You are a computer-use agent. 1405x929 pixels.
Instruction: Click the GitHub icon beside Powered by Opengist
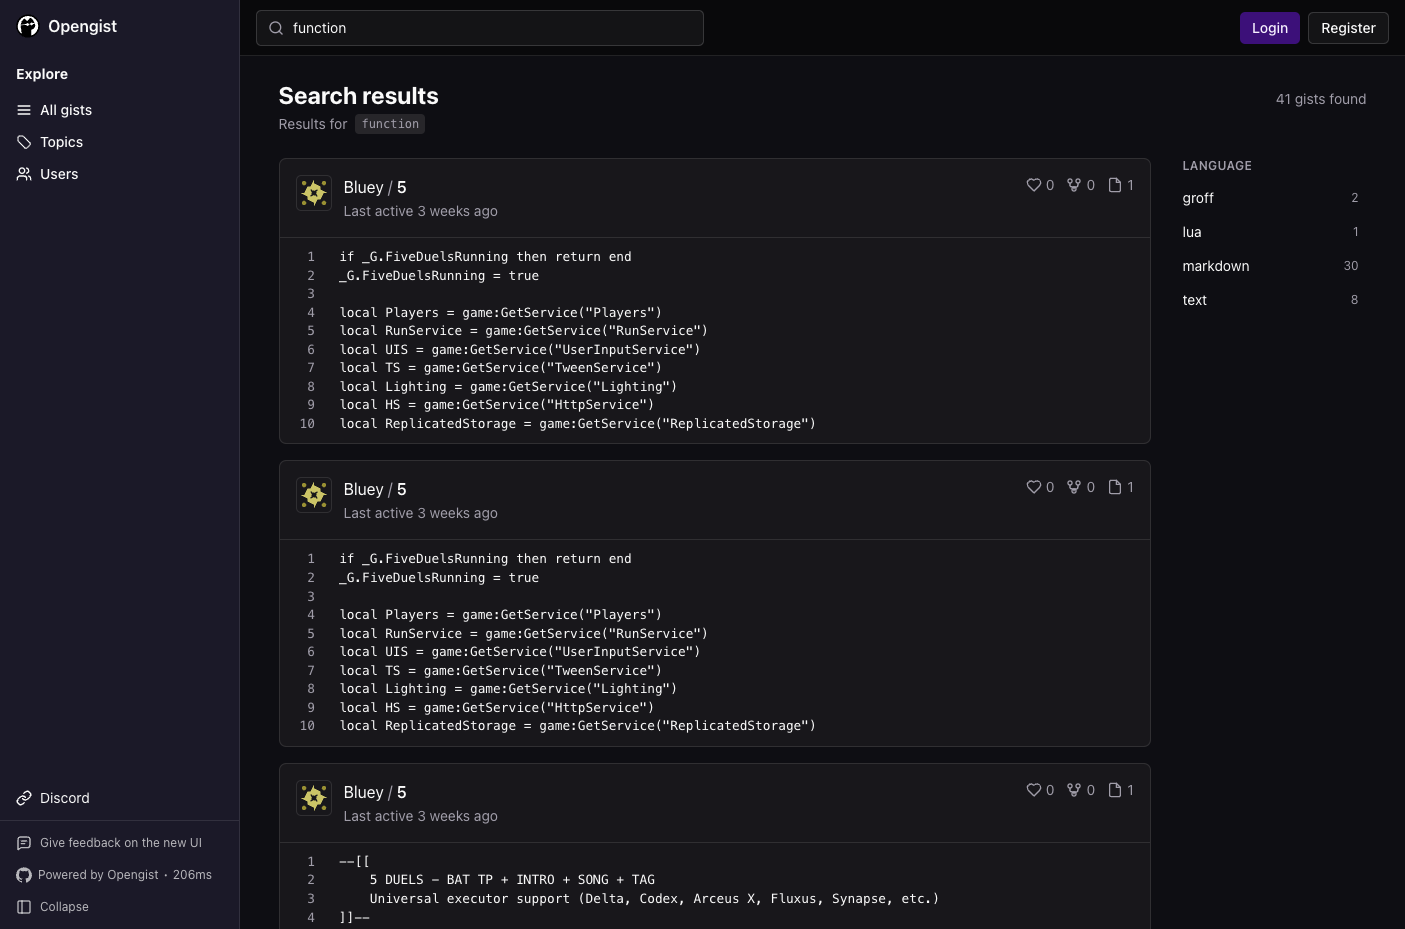tap(24, 875)
